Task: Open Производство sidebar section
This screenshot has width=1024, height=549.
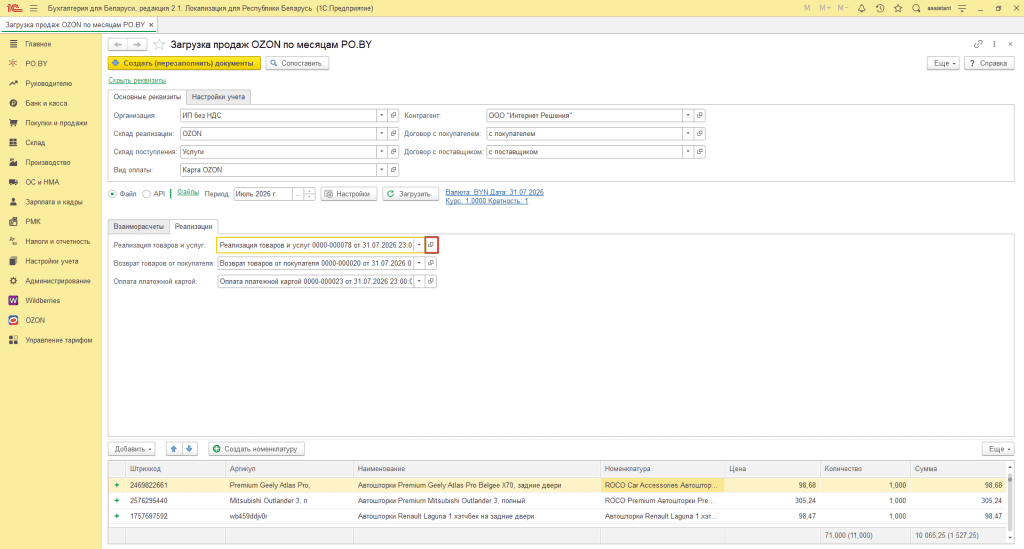Action: pyautogui.click(x=48, y=163)
